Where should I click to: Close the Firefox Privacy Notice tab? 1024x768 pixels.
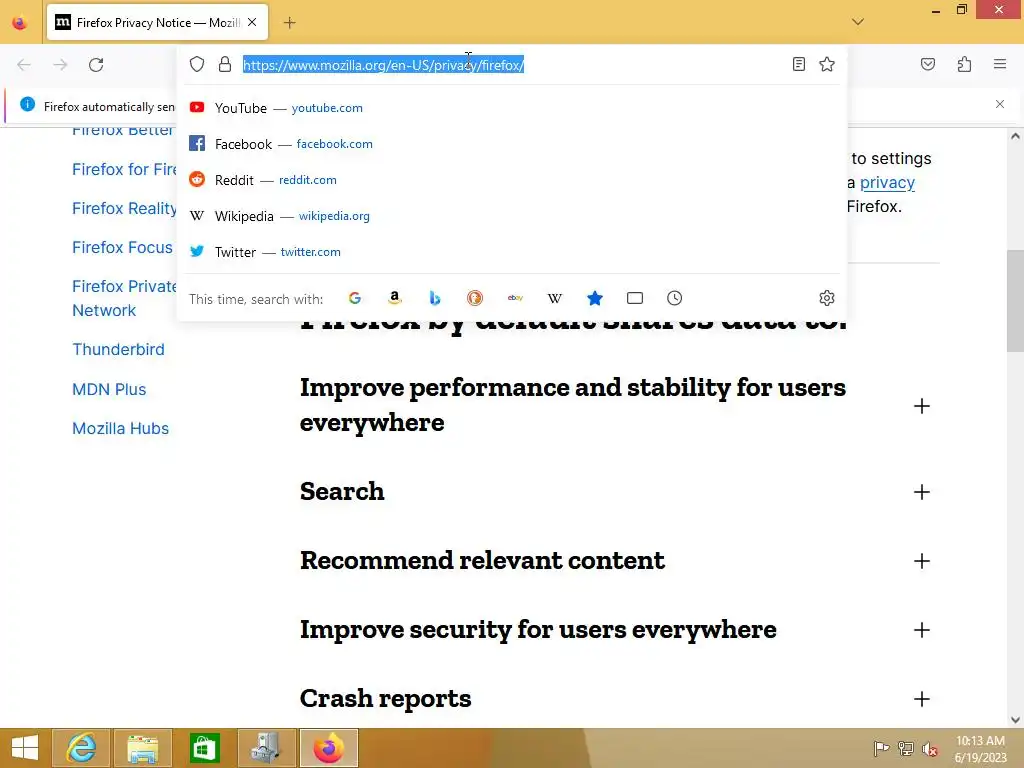(252, 22)
